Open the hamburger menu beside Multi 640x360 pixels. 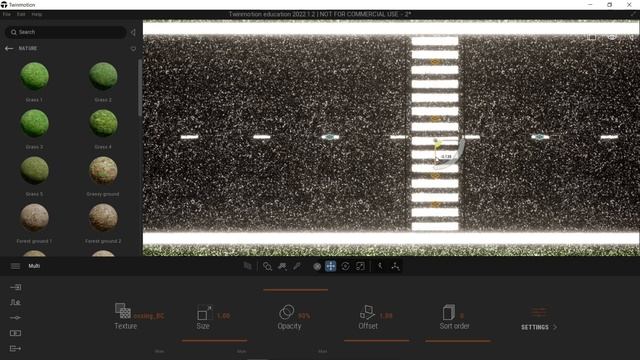[x=15, y=266]
